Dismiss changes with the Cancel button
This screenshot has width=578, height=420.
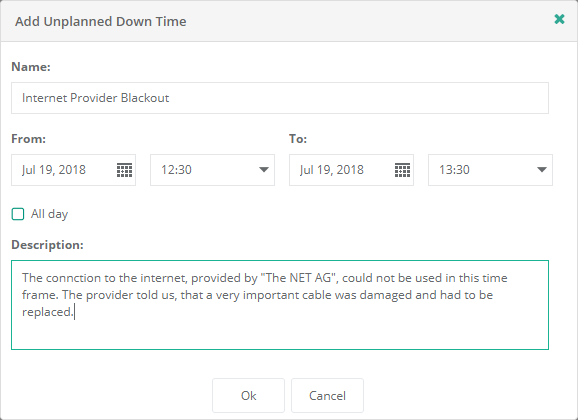[327, 395]
